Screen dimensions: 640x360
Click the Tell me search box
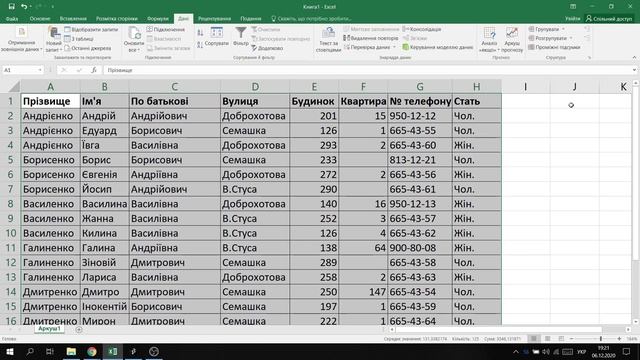click(311, 19)
